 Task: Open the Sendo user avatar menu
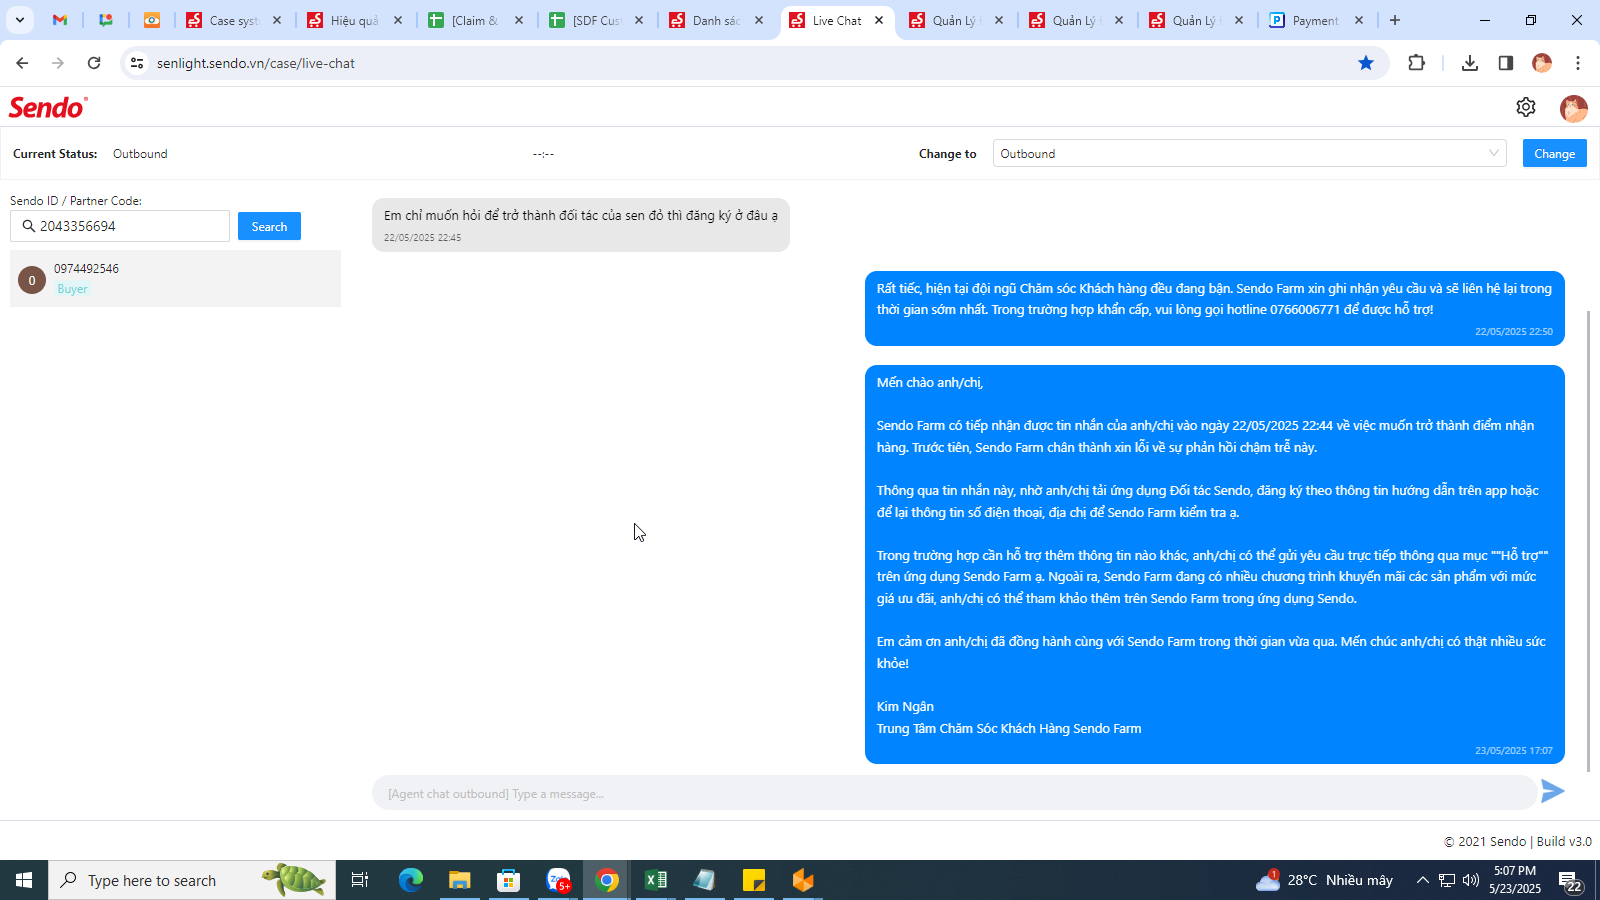(x=1573, y=108)
